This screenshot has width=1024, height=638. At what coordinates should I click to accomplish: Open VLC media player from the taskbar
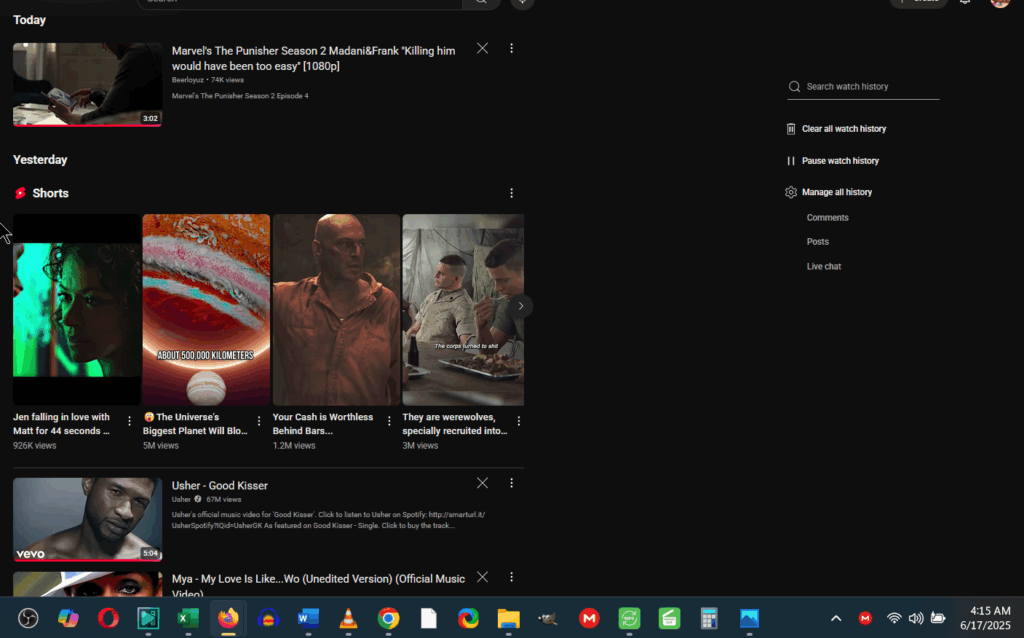[x=348, y=618]
